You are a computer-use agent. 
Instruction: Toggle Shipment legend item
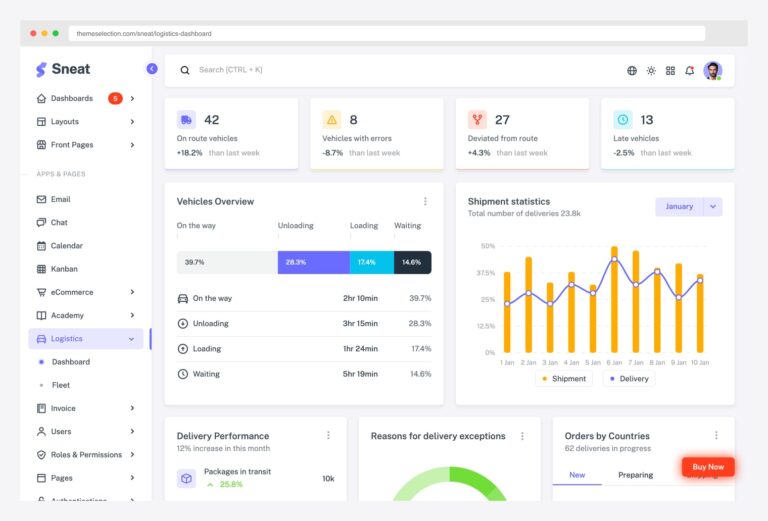[564, 379]
